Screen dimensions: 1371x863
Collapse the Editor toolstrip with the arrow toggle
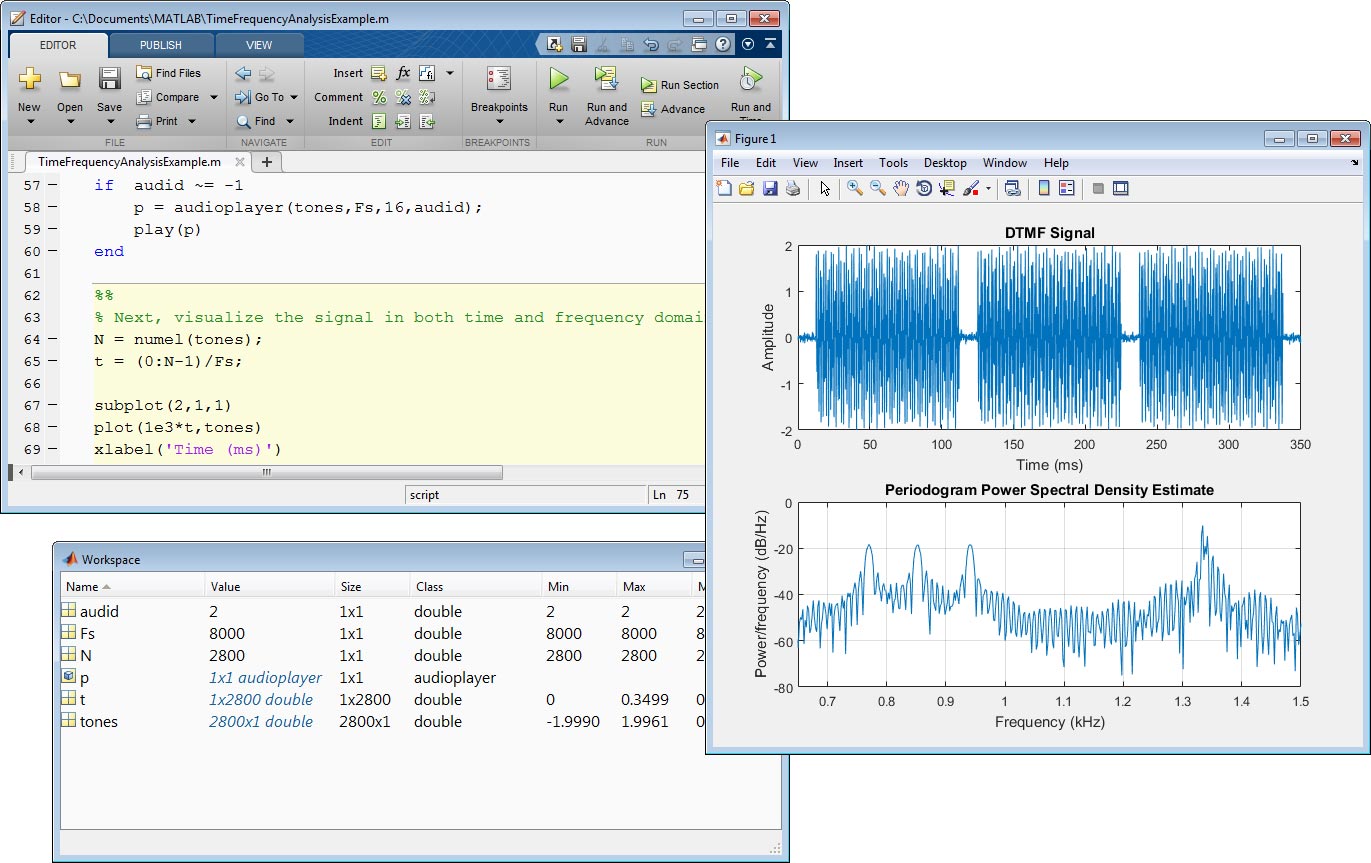coord(768,44)
